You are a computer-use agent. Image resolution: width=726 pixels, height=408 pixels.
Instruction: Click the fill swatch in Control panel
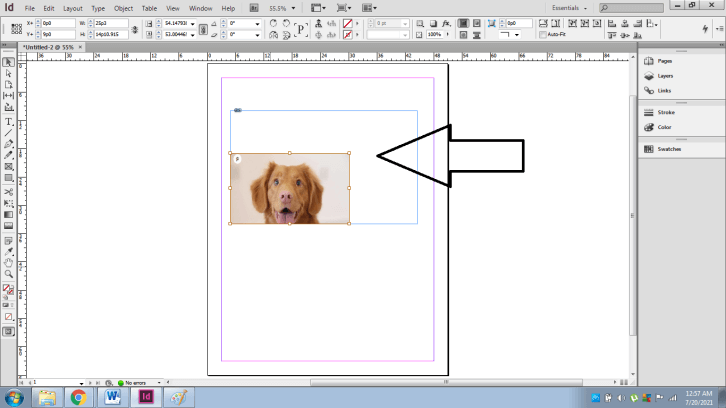pyautogui.click(x=347, y=23)
